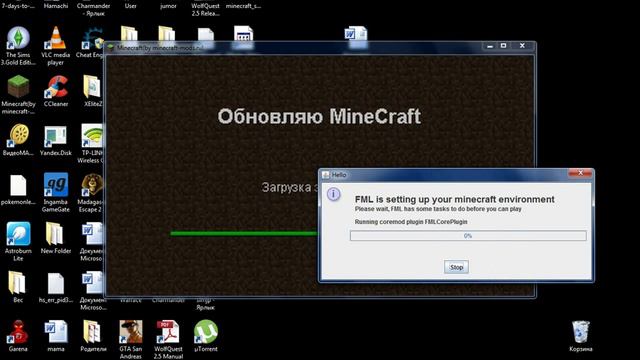This screenshot has height=360, width=640.
Task: Launch CCleaner from the desktop
Action: (x=56, y=87)
